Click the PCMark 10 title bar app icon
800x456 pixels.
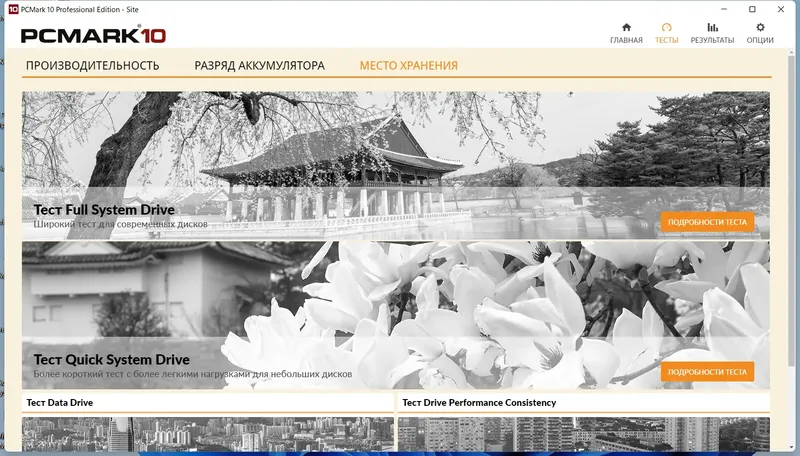[x=13, y=9]
